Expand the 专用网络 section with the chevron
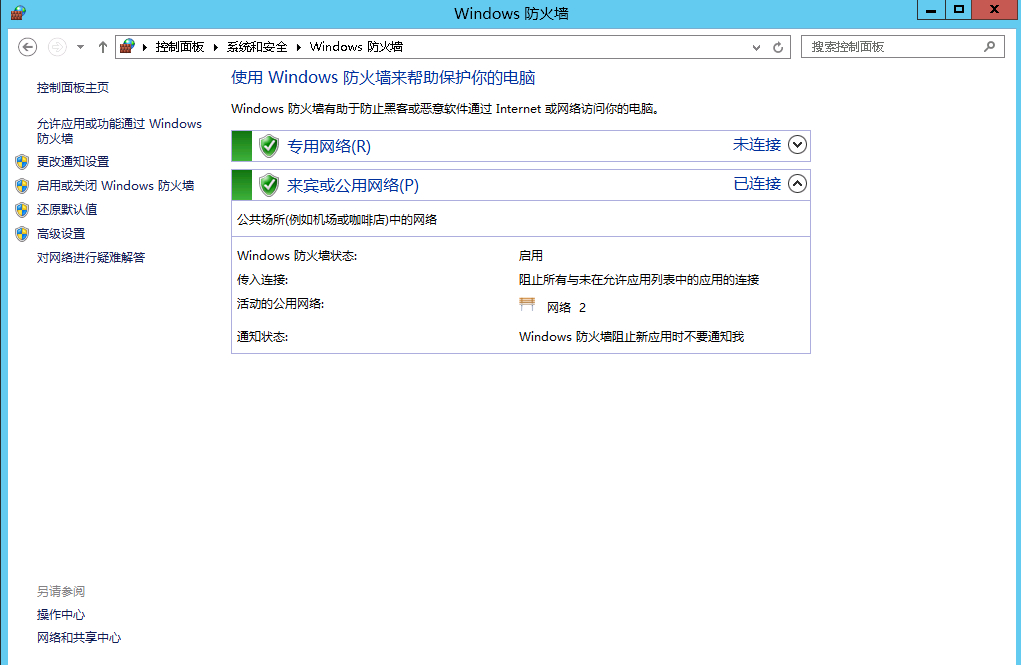 [x=797, y=145]
